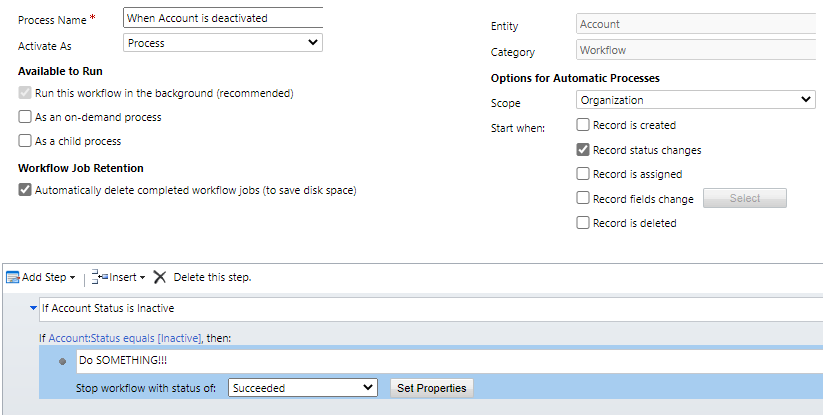Open the Scope Organization dropdown

[x=695, y=100]
